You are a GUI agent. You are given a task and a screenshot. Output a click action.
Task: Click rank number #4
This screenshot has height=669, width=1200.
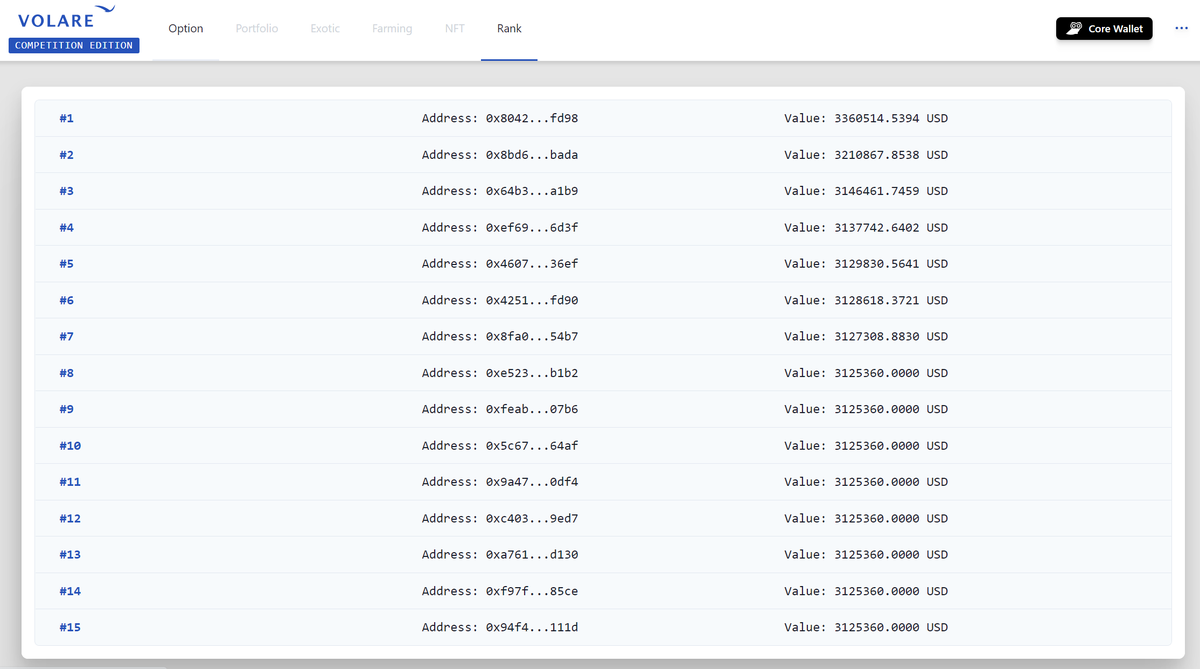point(67,227)
